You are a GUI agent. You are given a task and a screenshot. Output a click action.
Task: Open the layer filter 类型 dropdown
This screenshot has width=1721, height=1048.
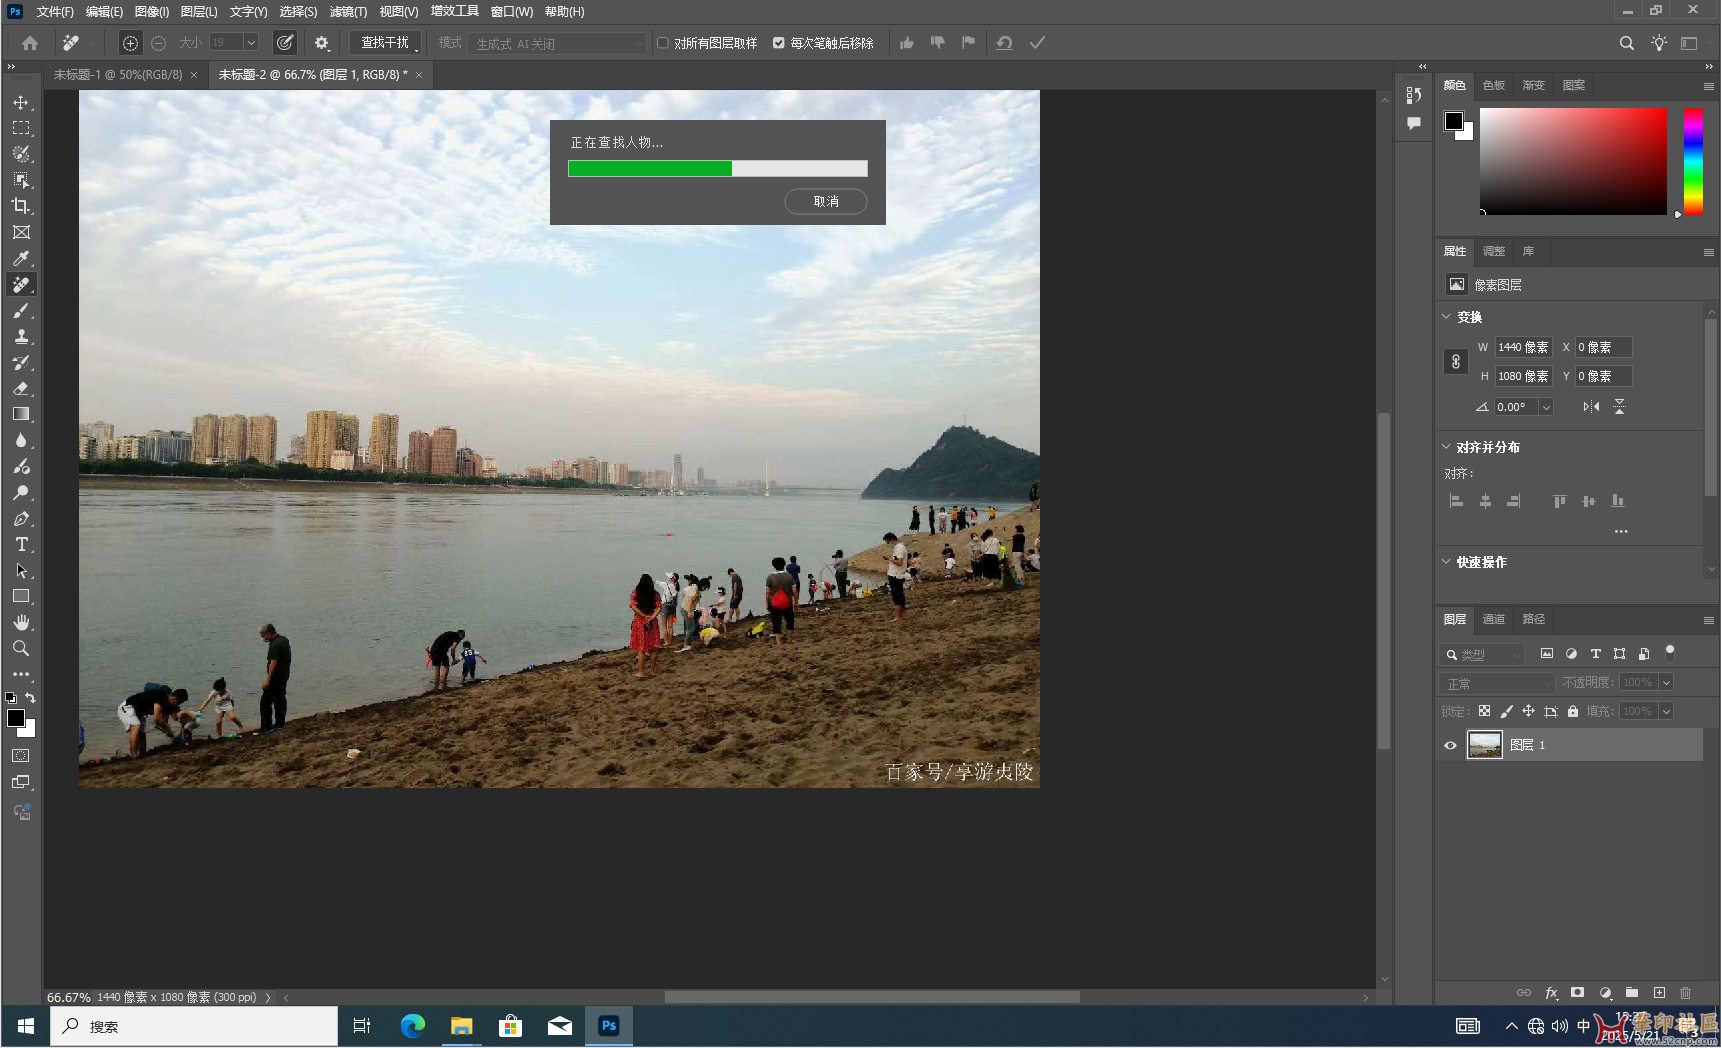[x=1483, y=654]
